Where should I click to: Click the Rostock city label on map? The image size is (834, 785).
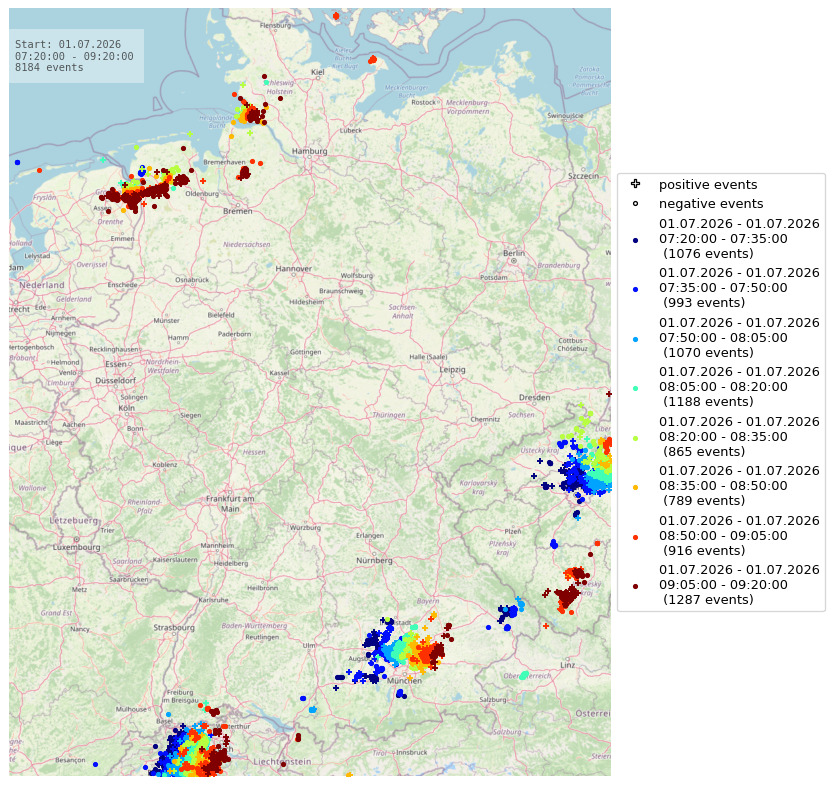[423, 103]
